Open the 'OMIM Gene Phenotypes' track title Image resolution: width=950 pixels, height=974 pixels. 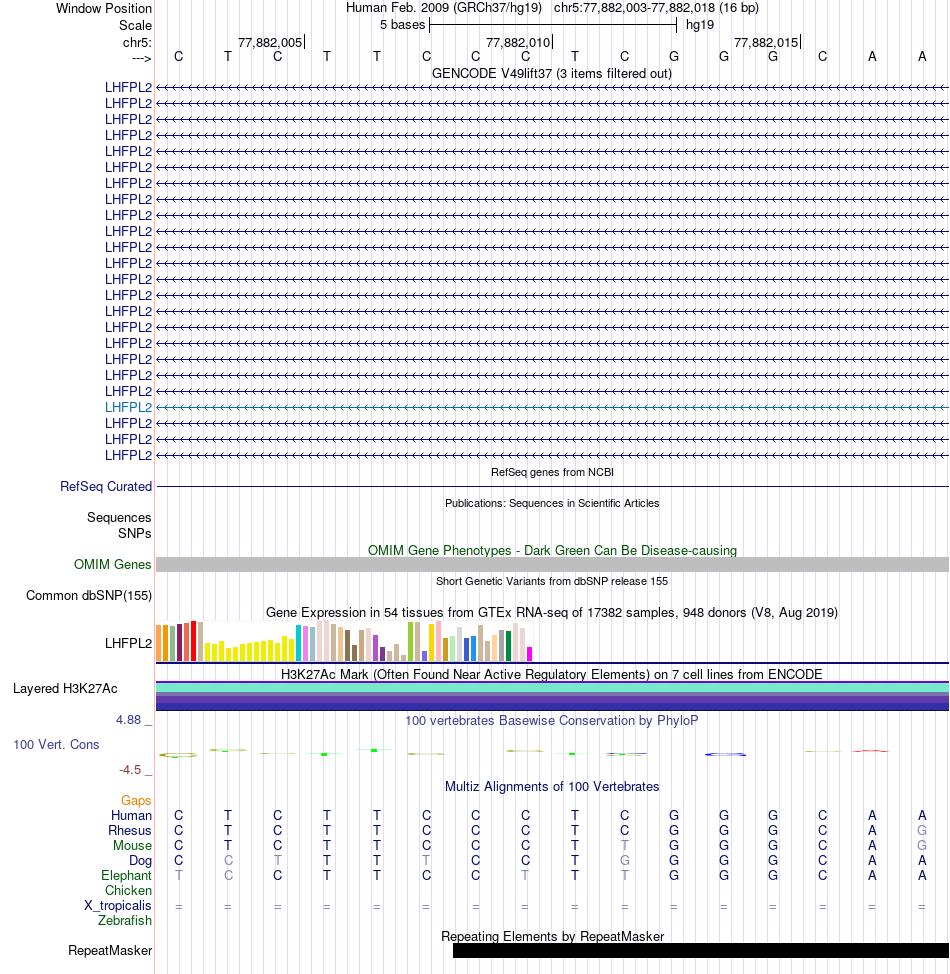552,550
